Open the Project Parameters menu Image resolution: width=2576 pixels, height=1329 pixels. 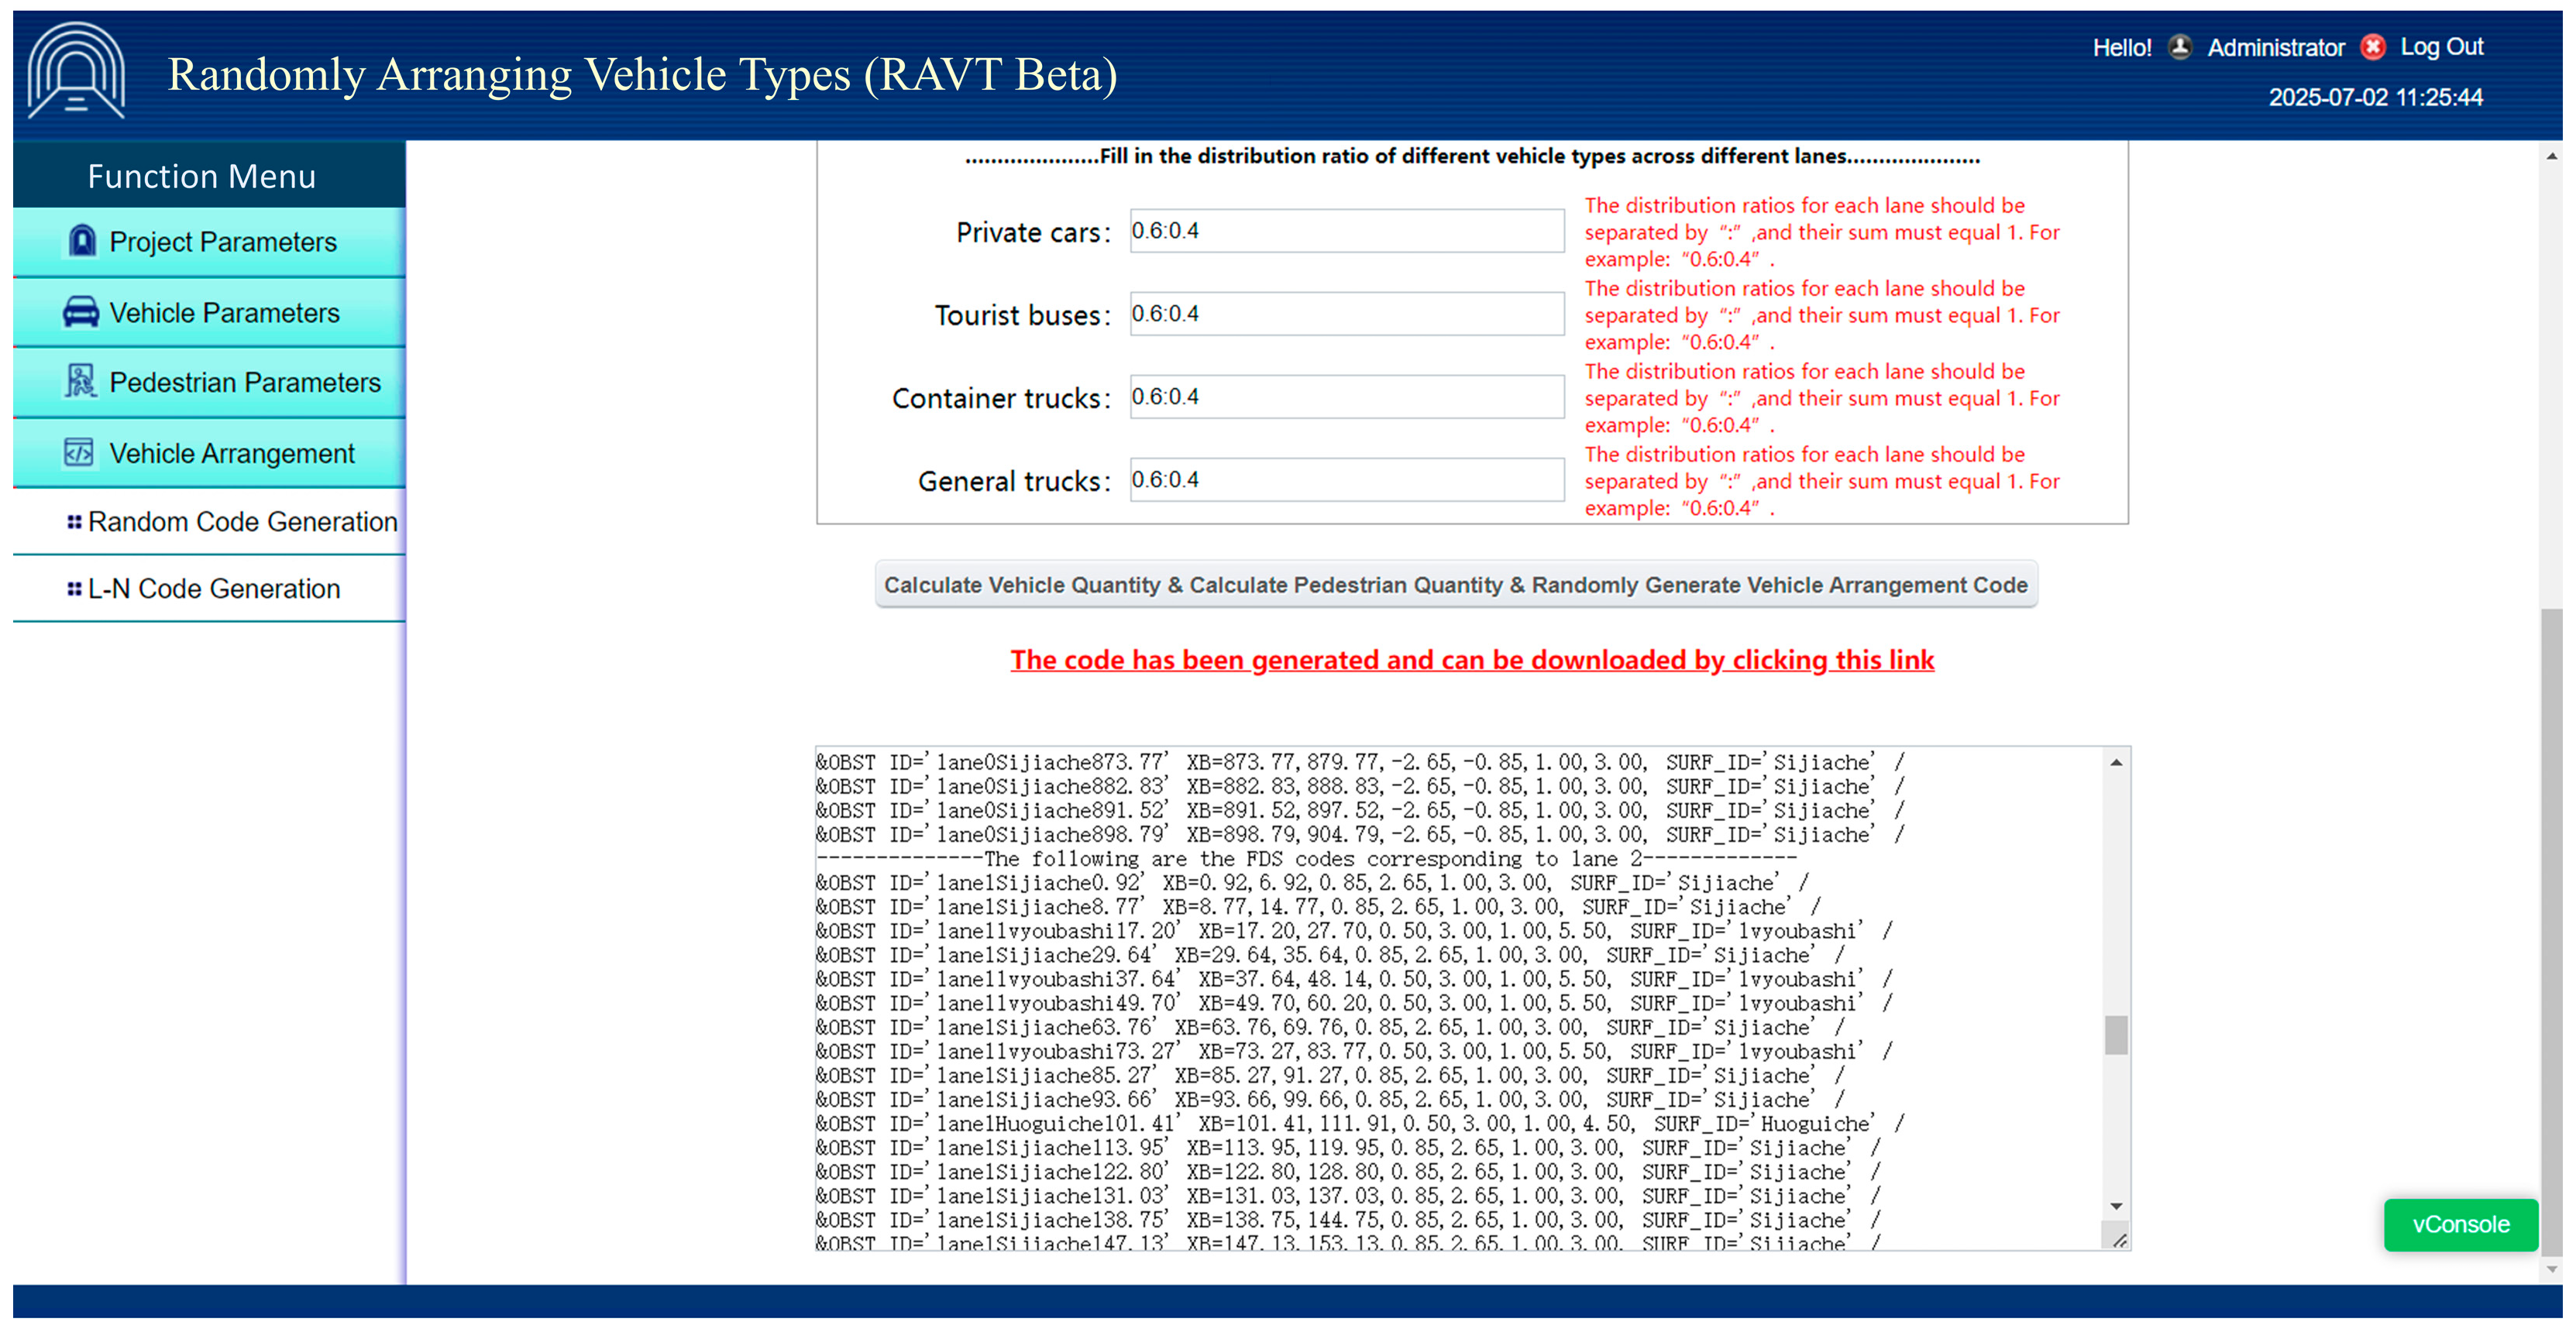[209, 242]
